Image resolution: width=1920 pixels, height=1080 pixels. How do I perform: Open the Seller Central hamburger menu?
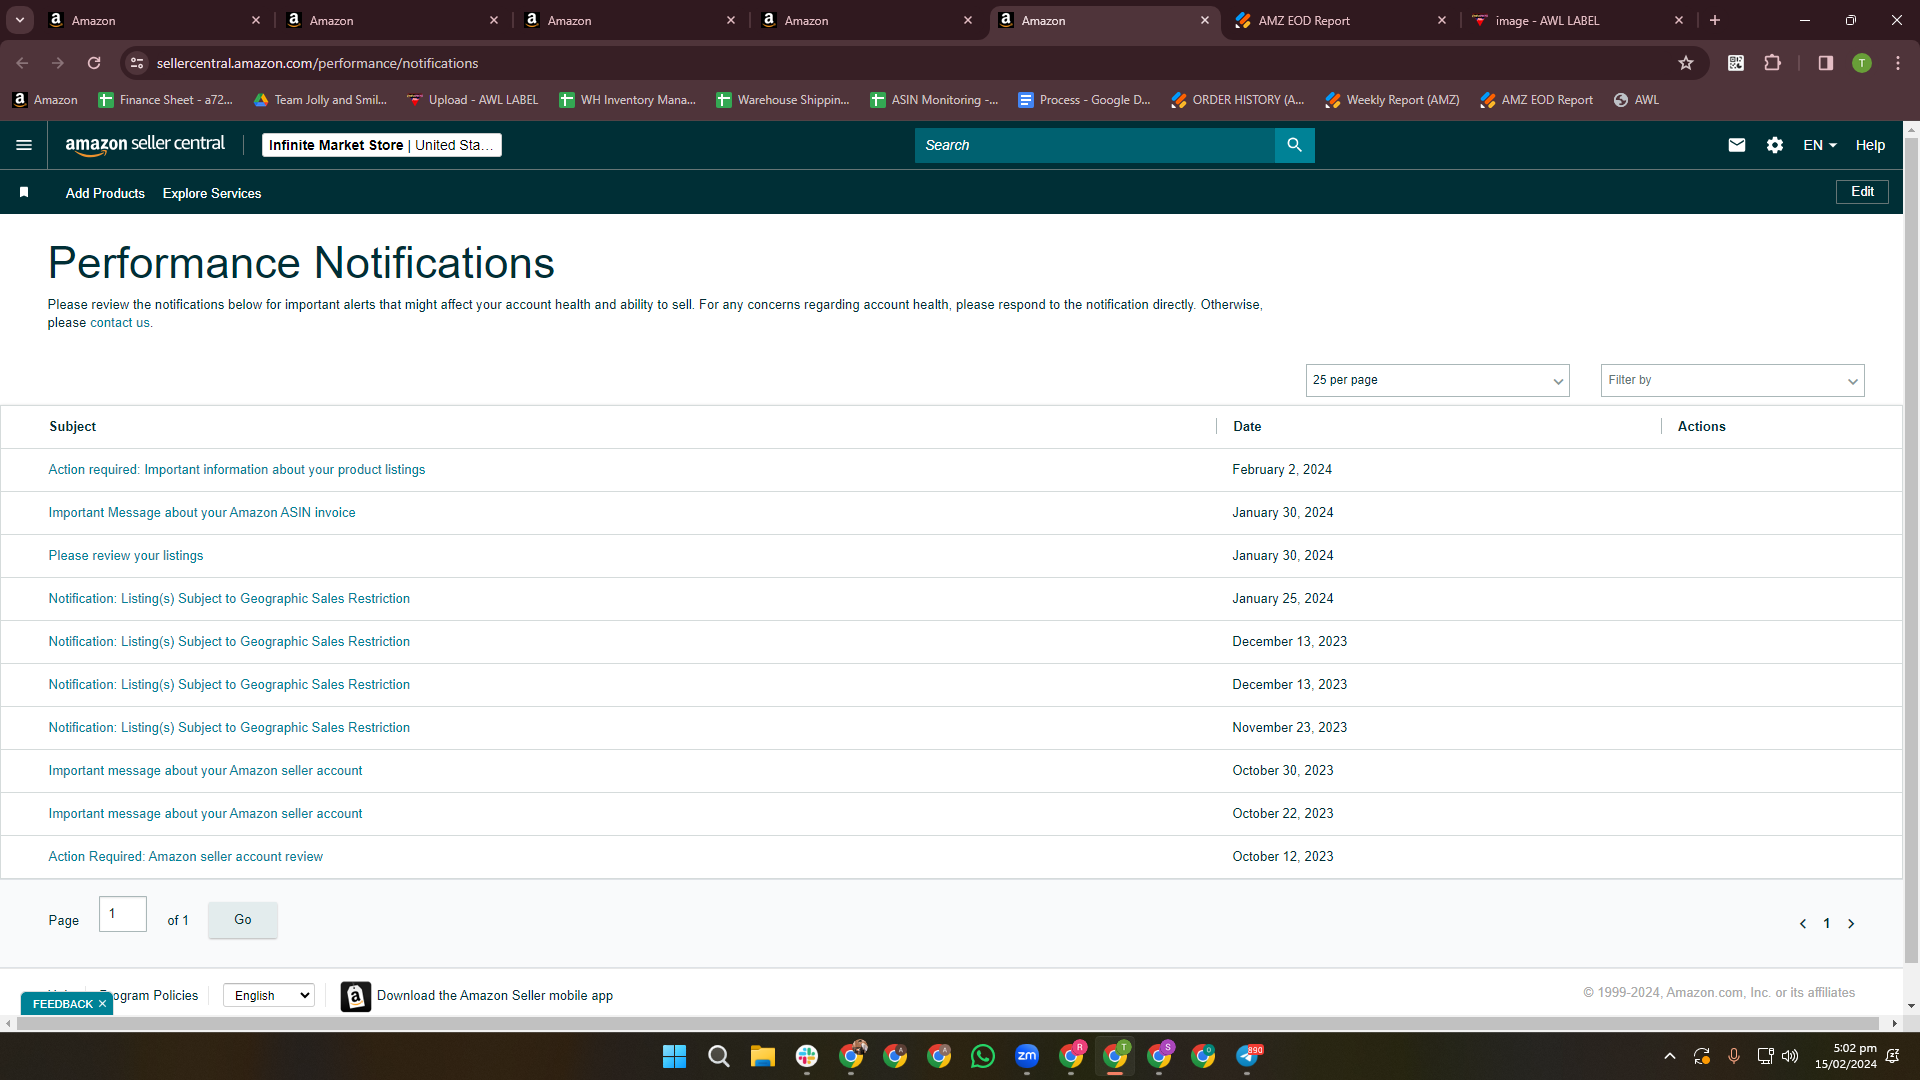[24, 145]
